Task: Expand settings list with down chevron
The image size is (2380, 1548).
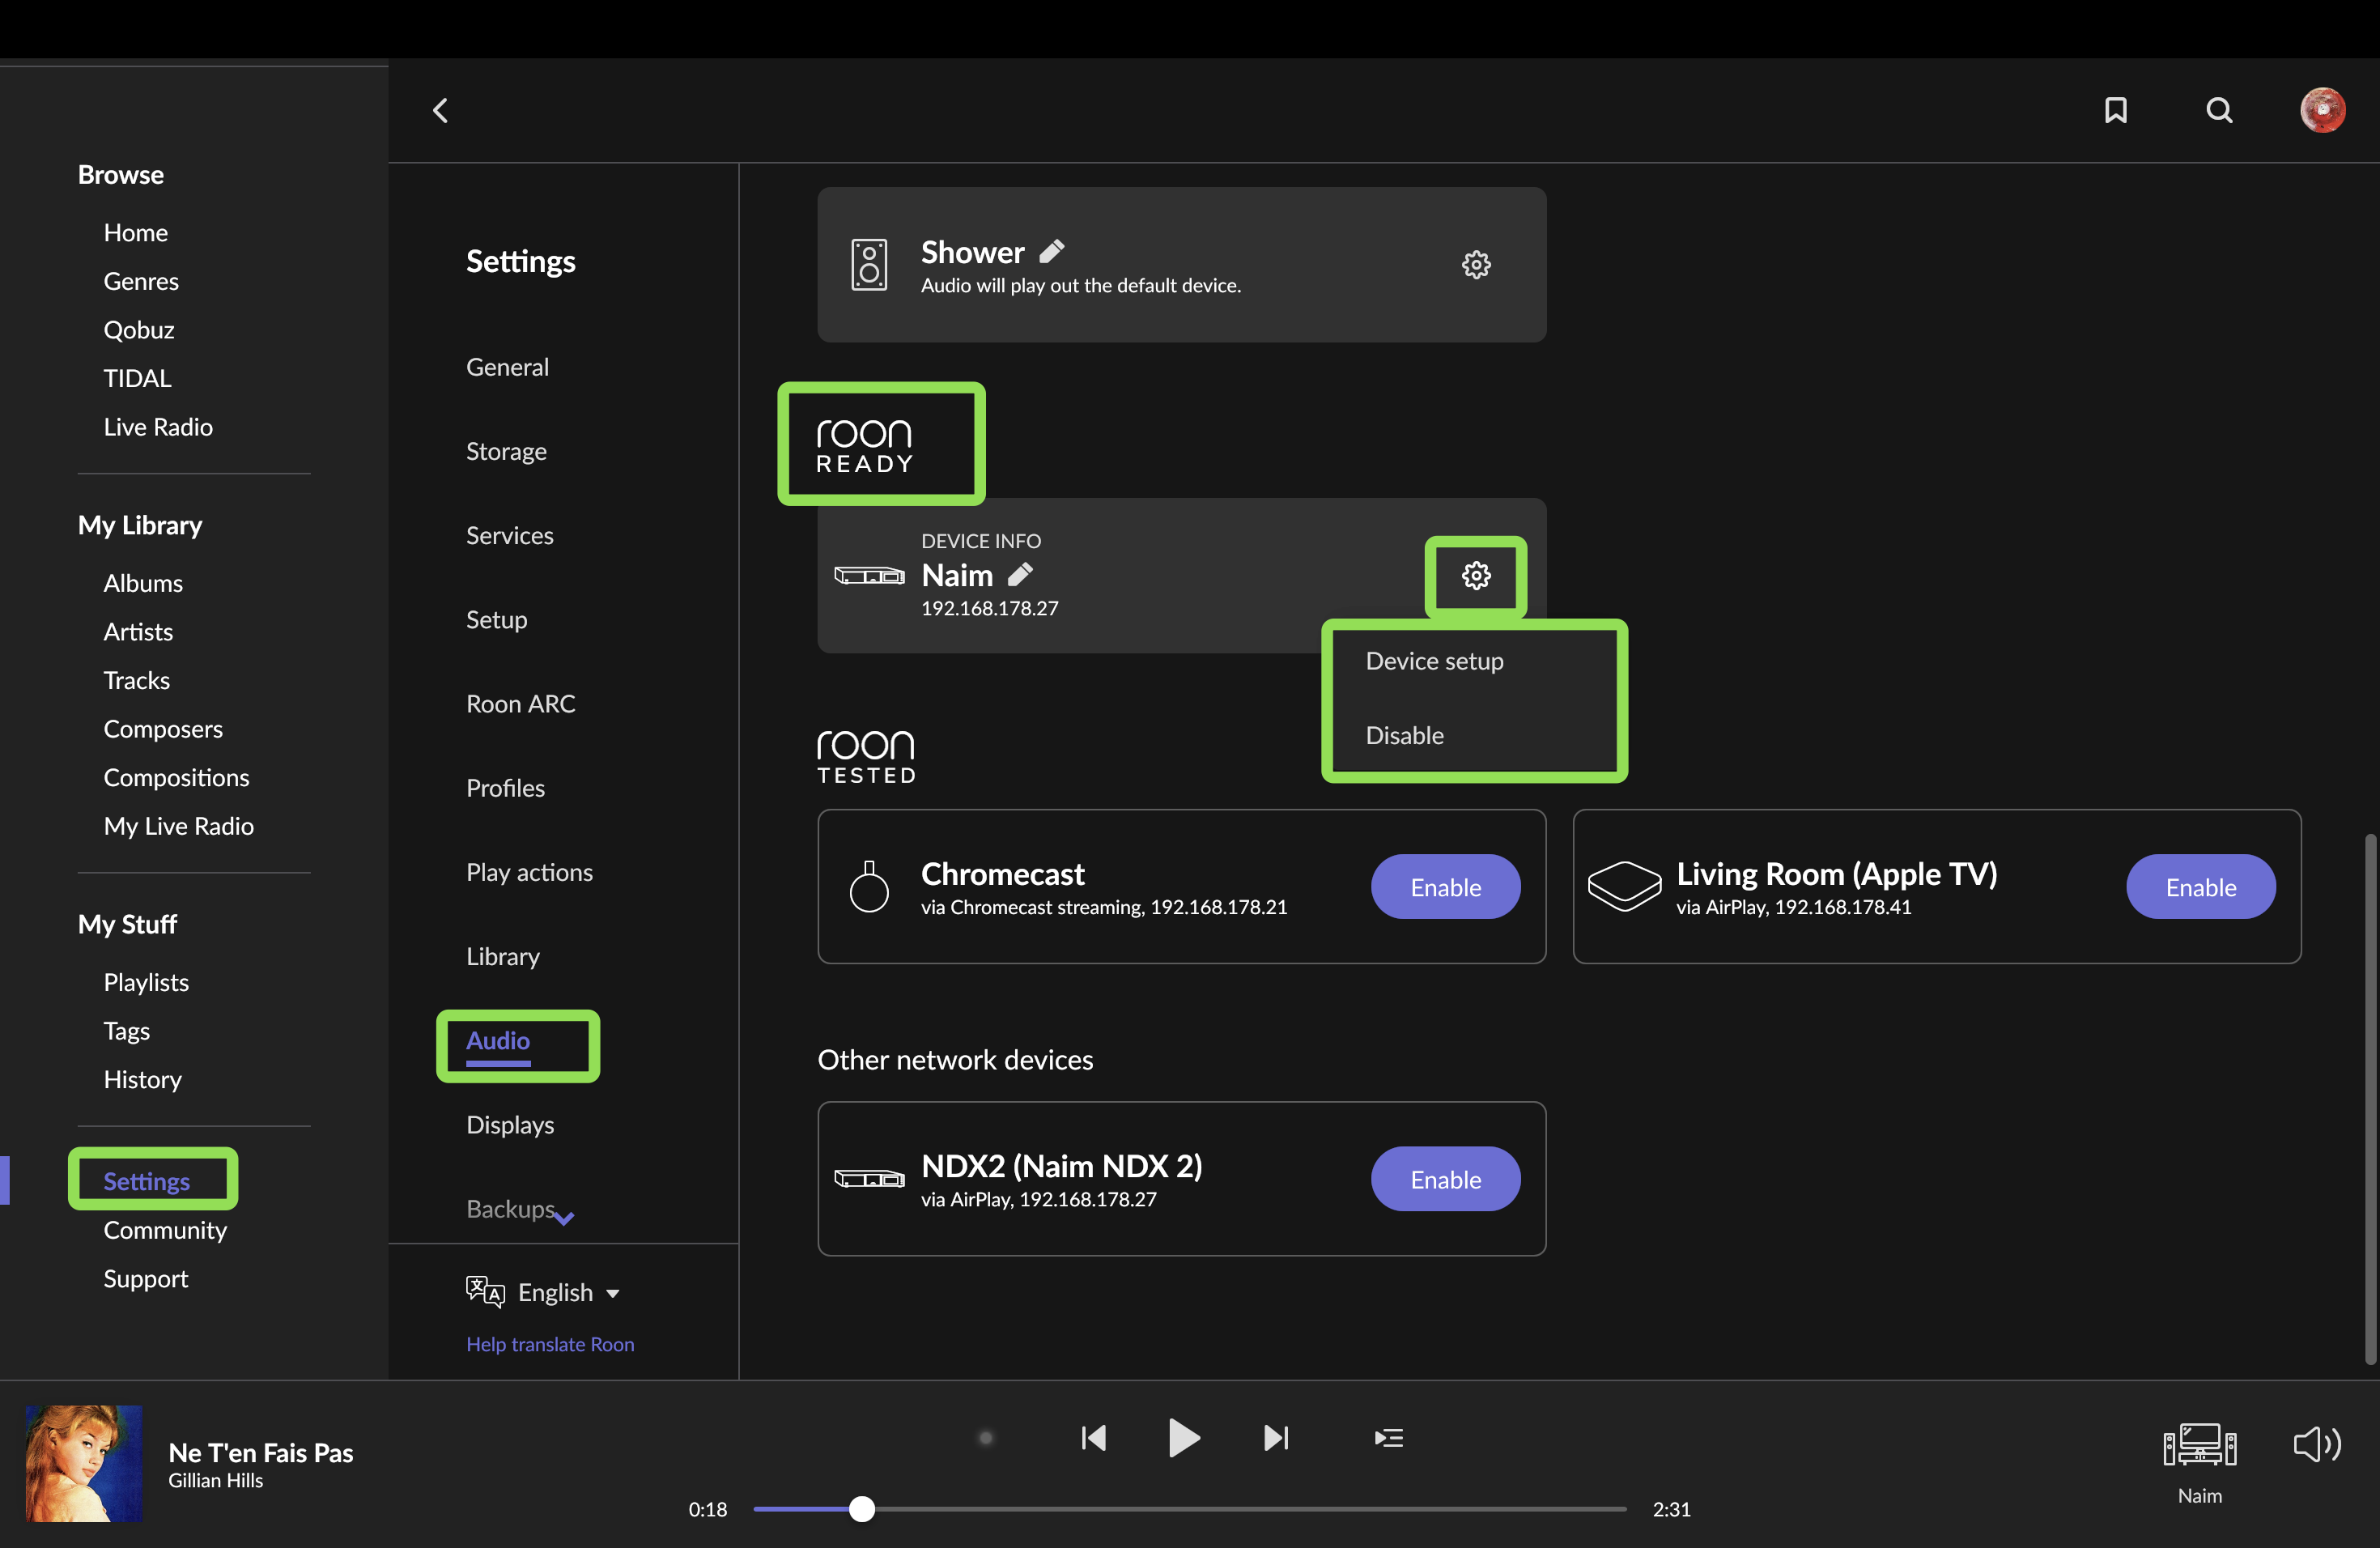Action: pos(564,1217)
